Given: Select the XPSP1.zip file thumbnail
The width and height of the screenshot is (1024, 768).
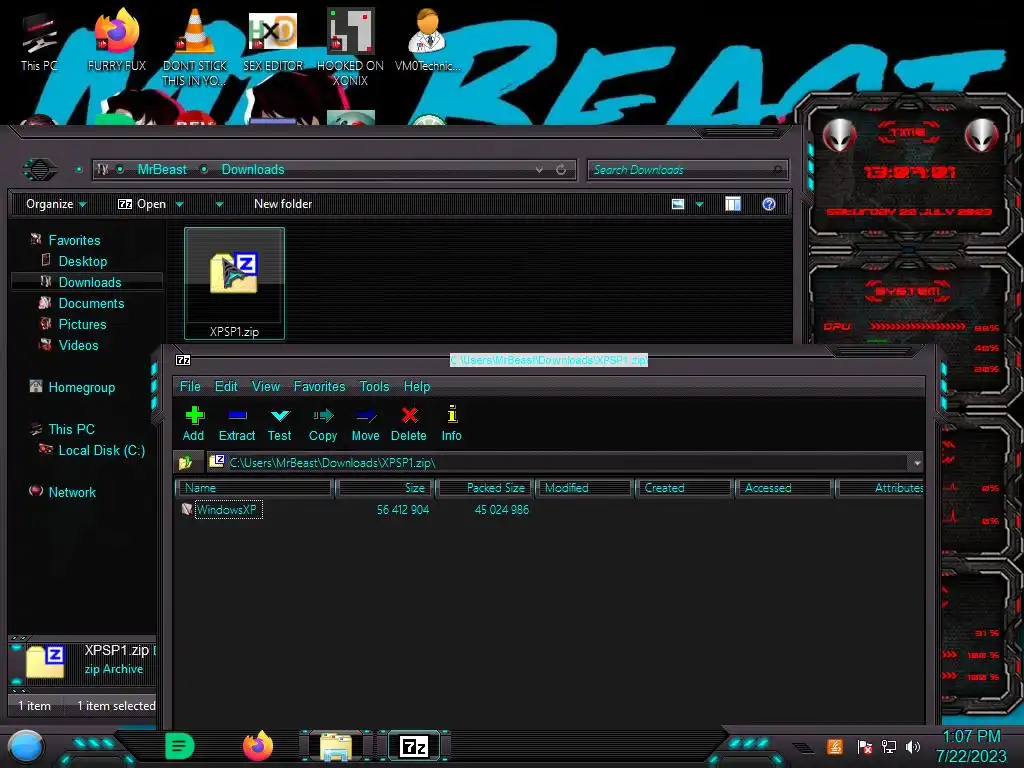Looking at the screenshot, I should pyautogui.click(x=234, y=283).
